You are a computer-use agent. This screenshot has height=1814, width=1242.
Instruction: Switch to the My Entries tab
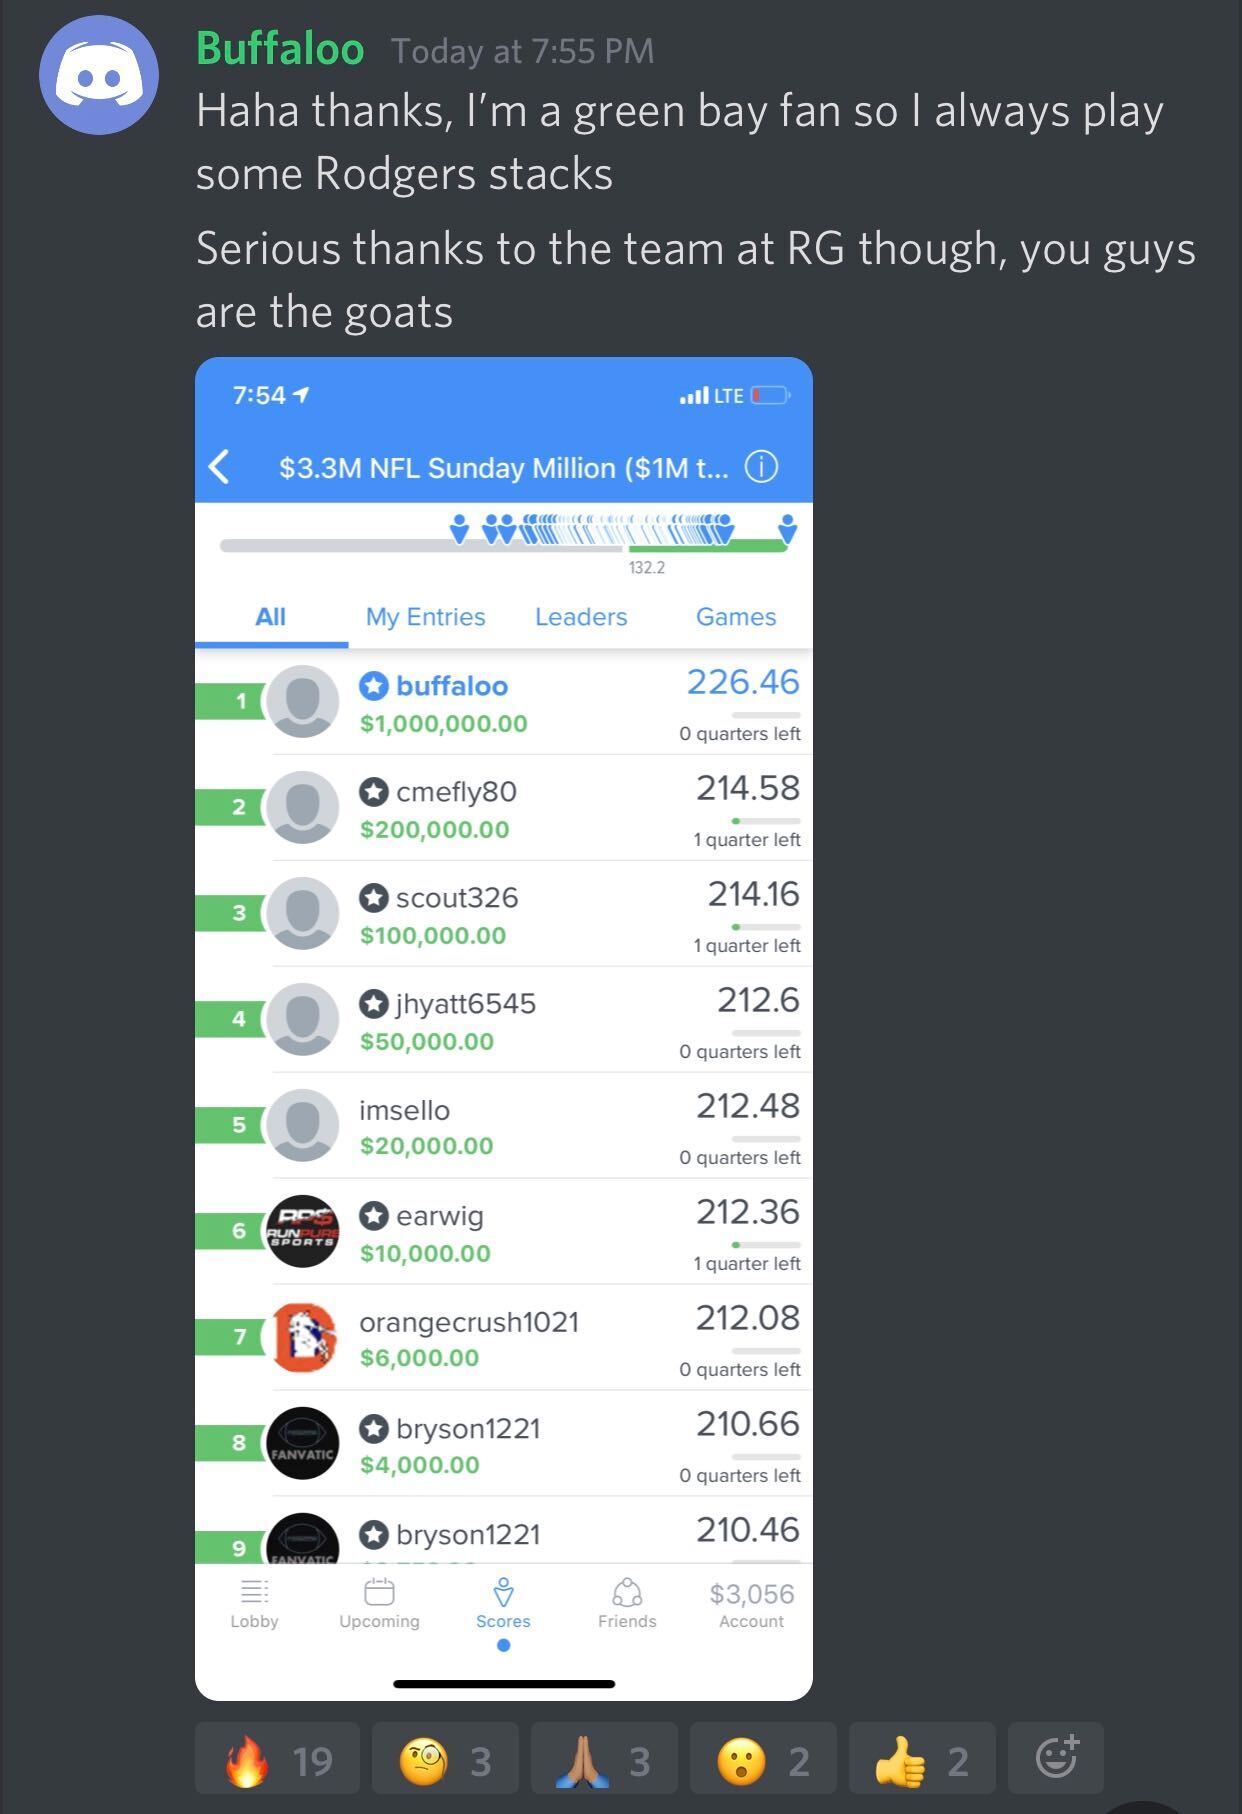click(425, 617)
